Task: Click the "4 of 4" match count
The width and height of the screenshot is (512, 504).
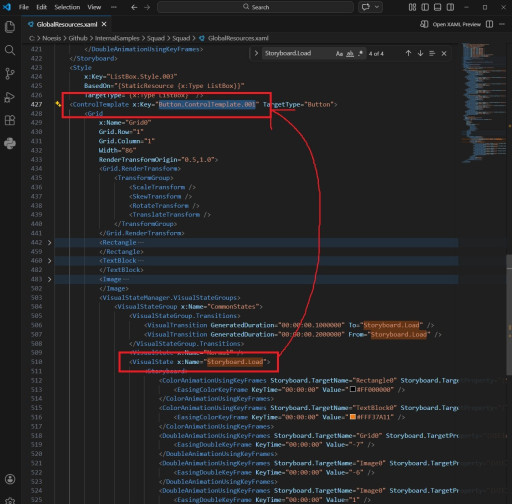Action: (x=376, y=54)
